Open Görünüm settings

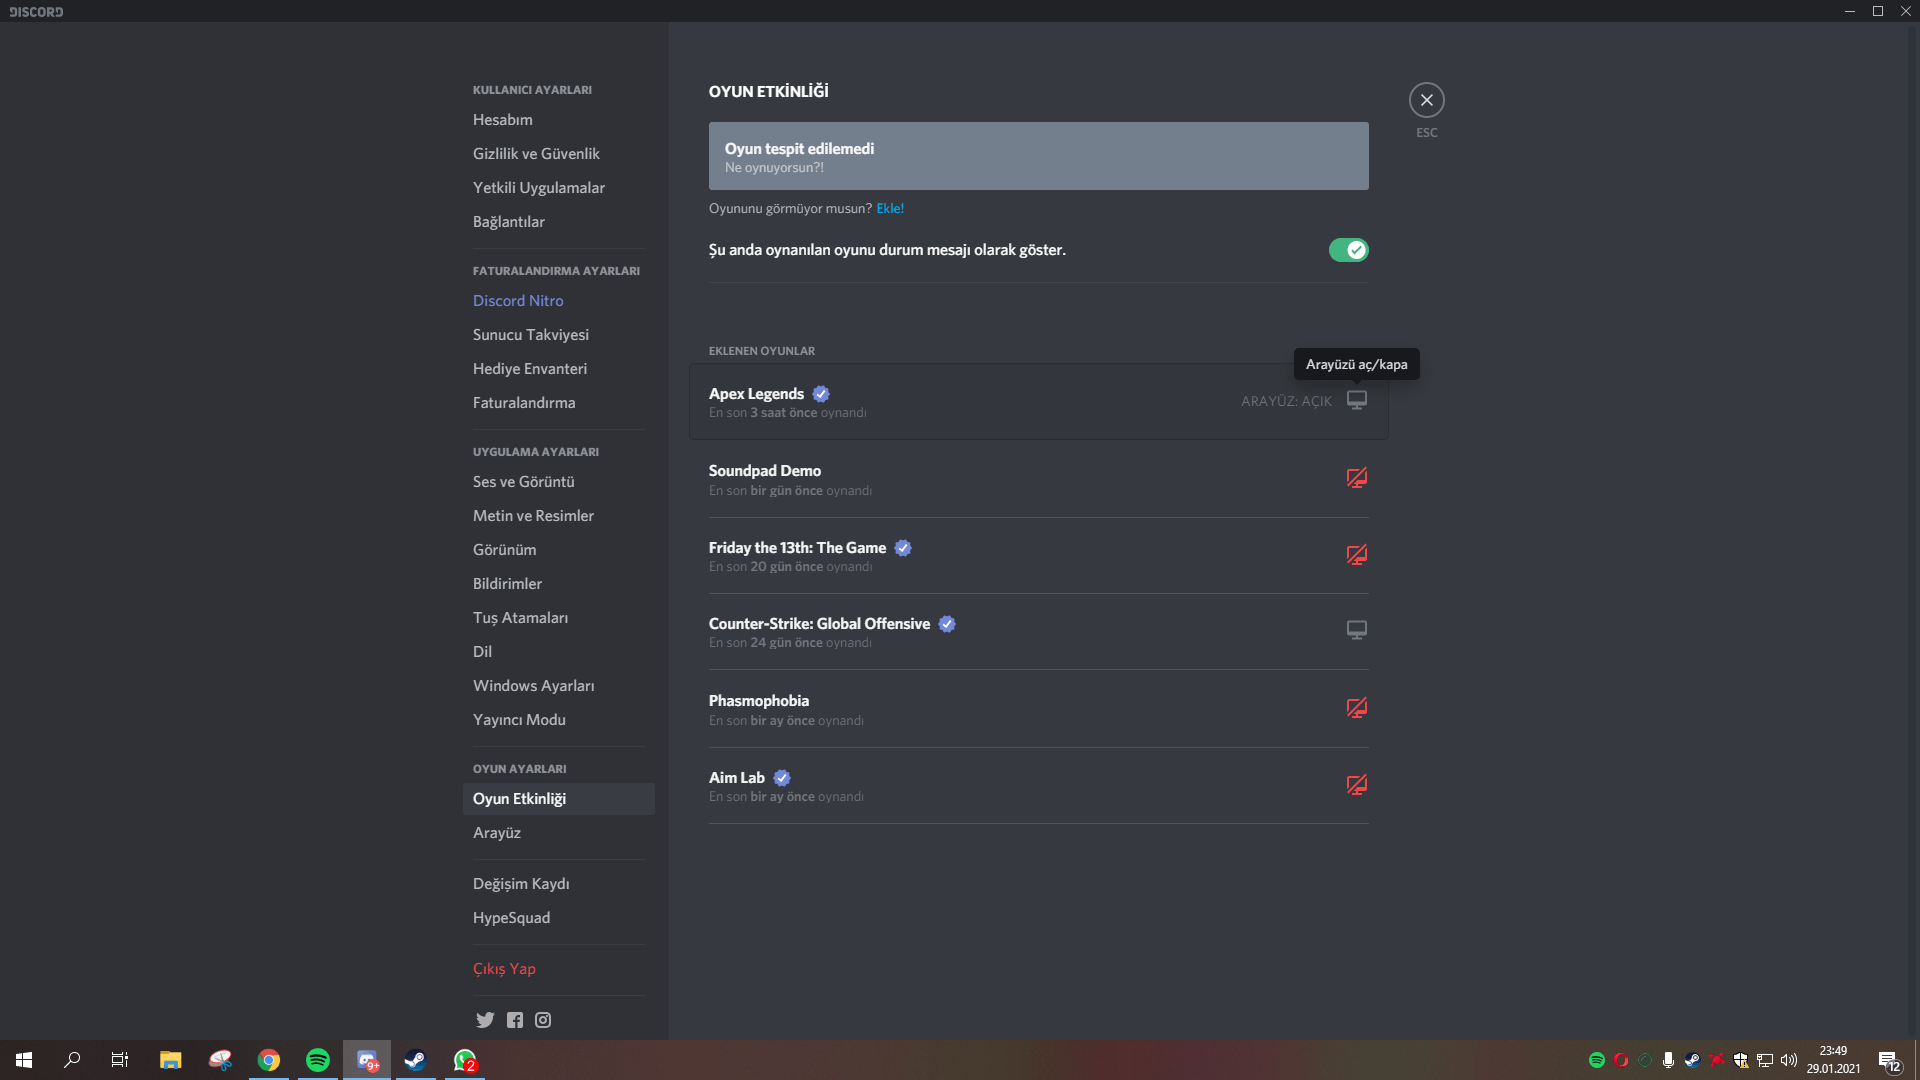click(x=558, y=550)
